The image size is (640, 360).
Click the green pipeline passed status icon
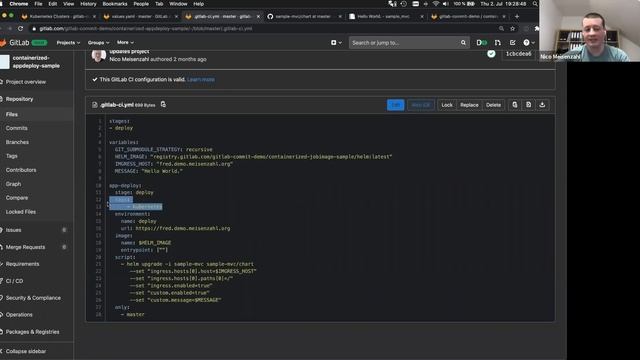pyautogui.click(x=491, y=54)
